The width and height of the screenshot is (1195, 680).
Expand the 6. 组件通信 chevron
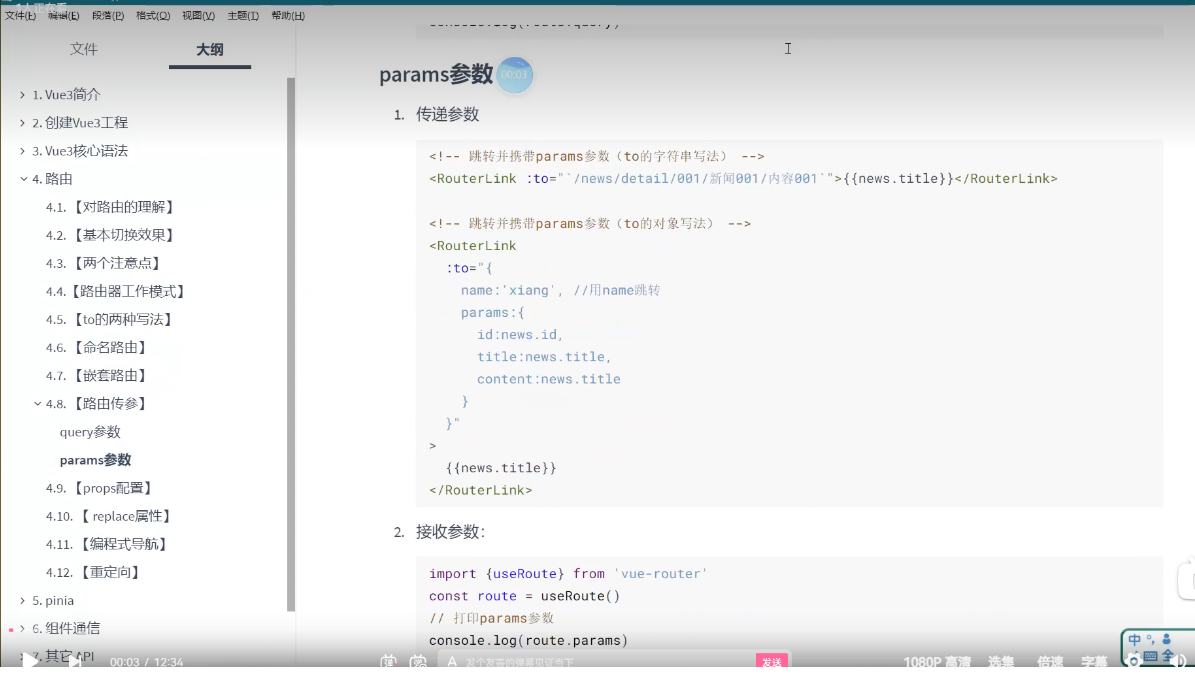(22, 629)
